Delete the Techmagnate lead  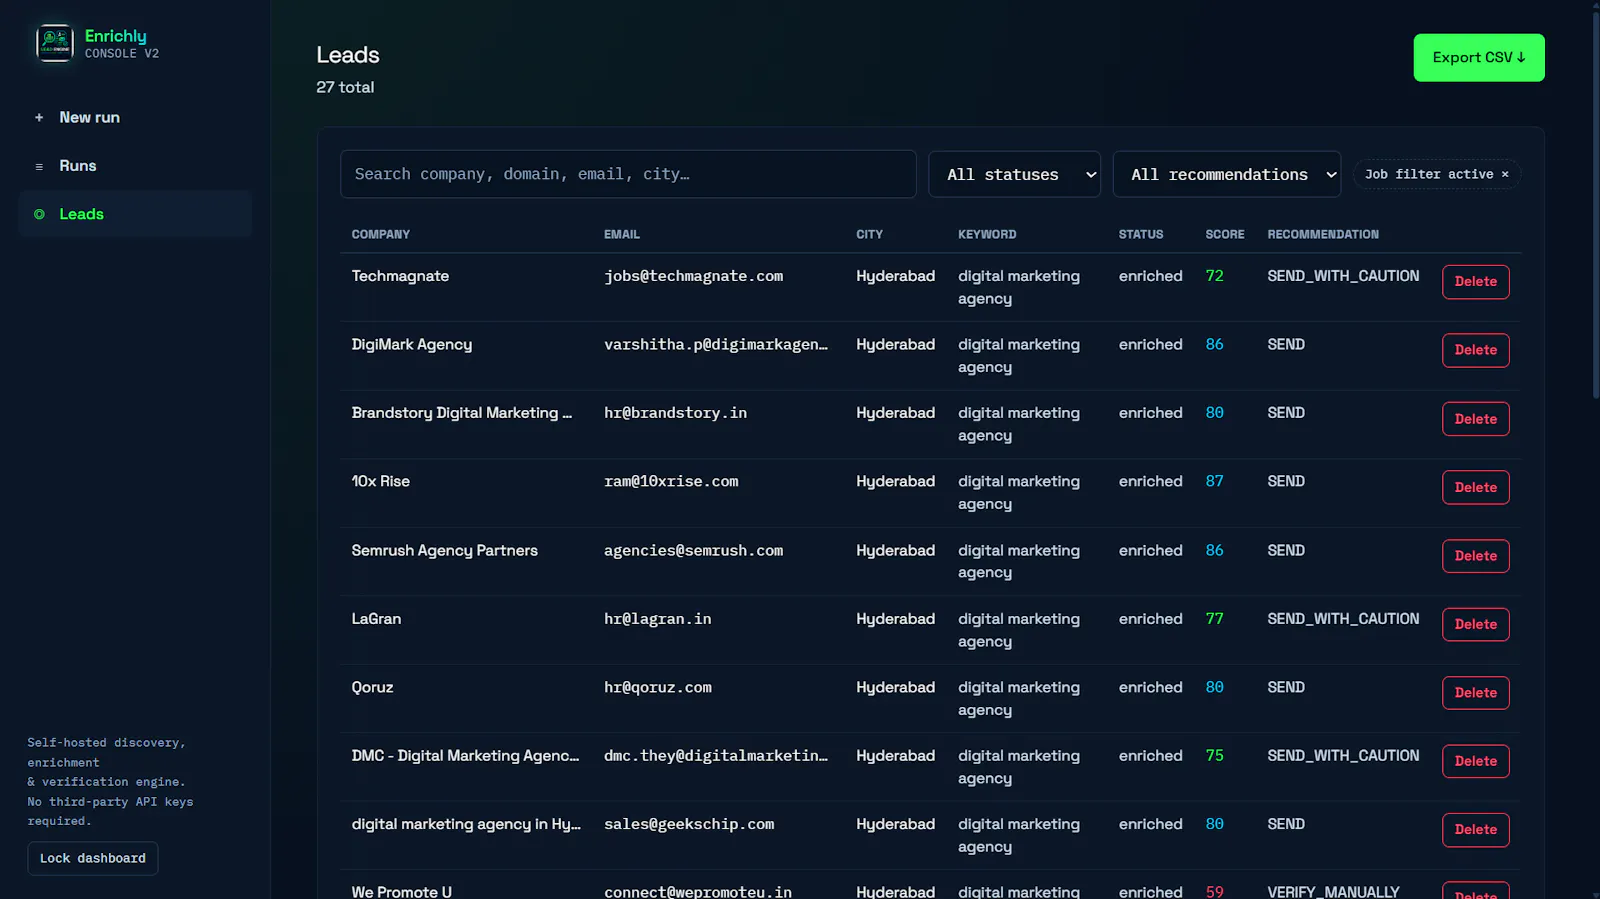pyautogui.click(x=1476, y=282)
